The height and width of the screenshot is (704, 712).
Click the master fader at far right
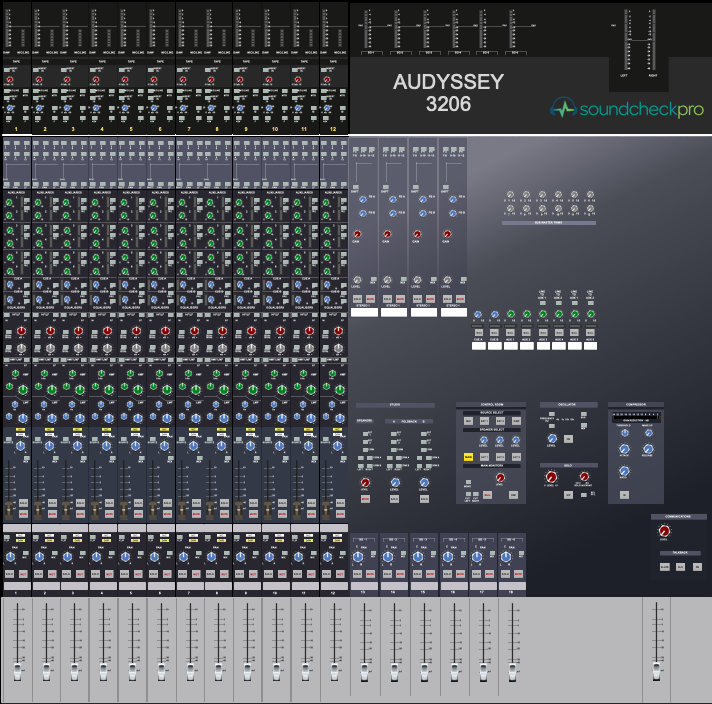pyautogui.click(x=657, y=665)
